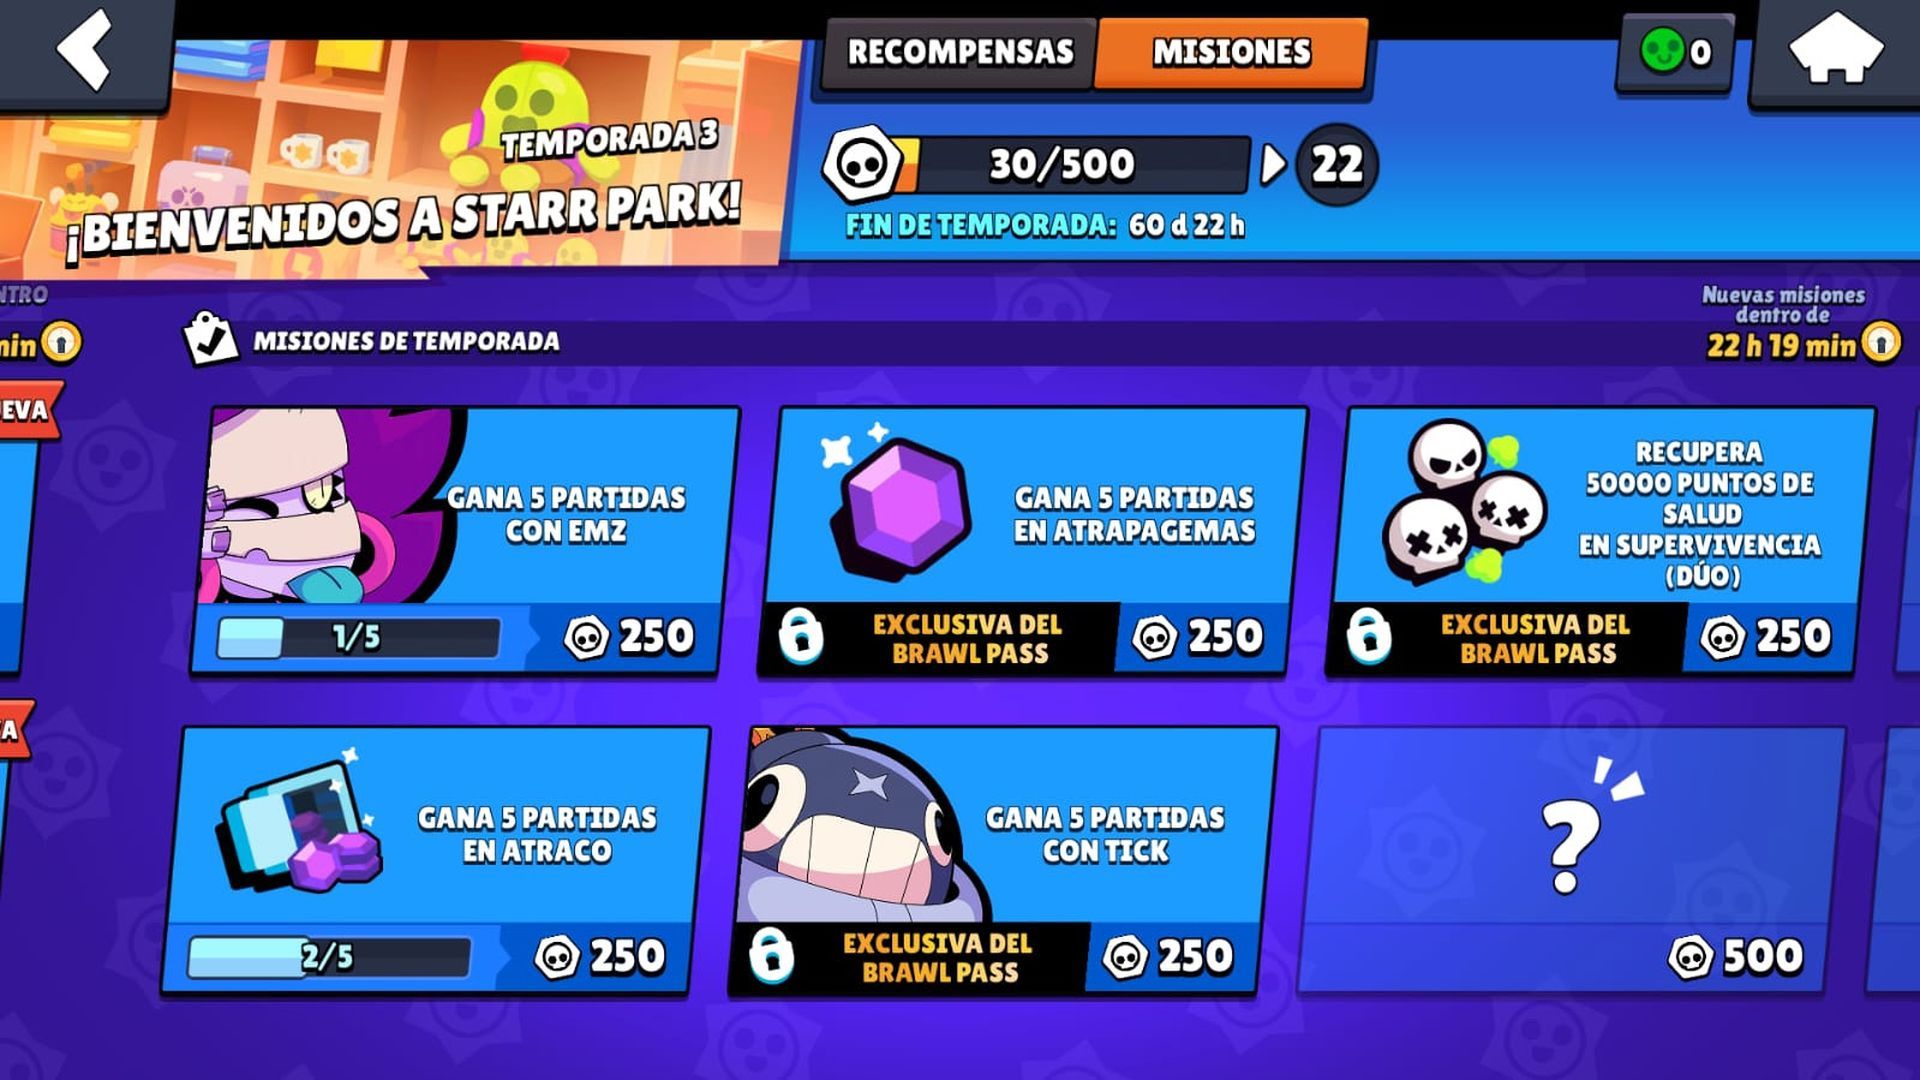
Task: Select the Misiones tab
Action: coord(1232,52)
